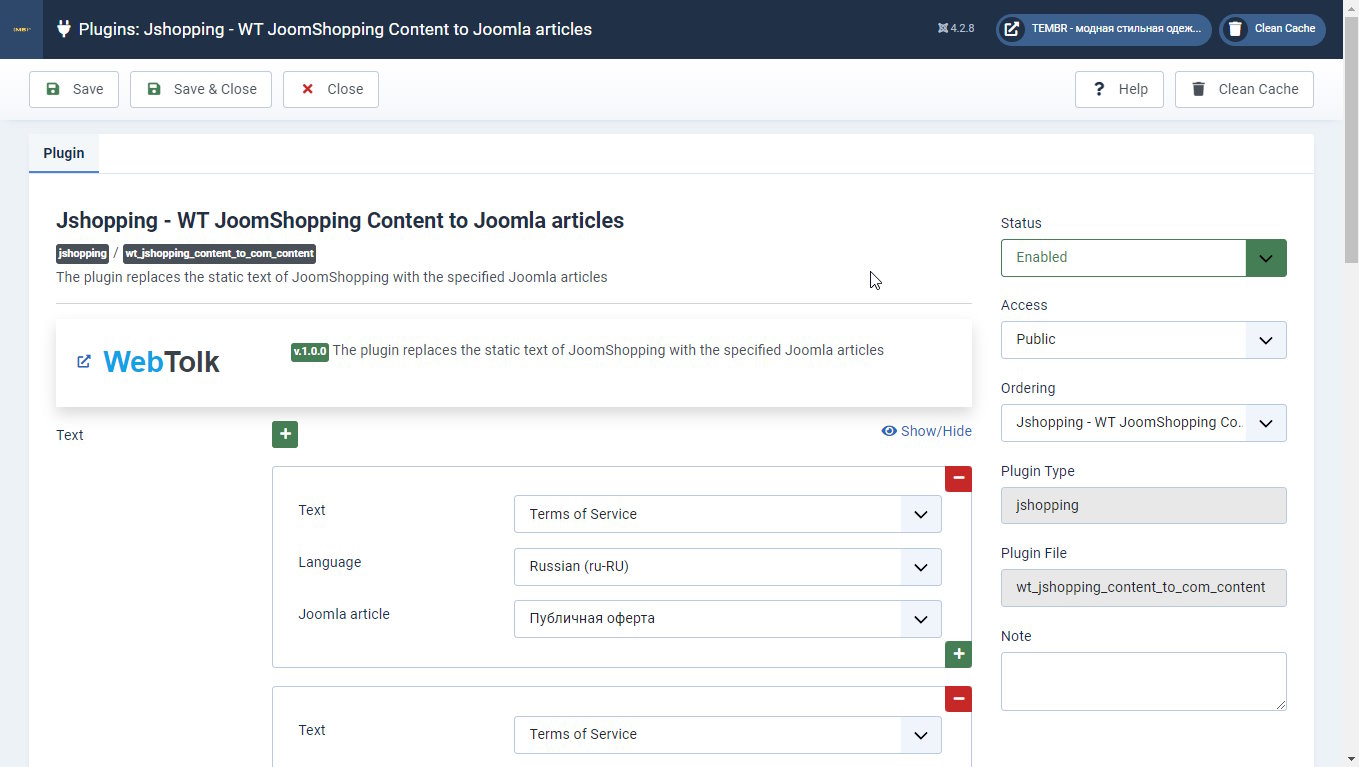
Task: Open the Status Enabled dropdown
Action: (x=1143, y=258)
